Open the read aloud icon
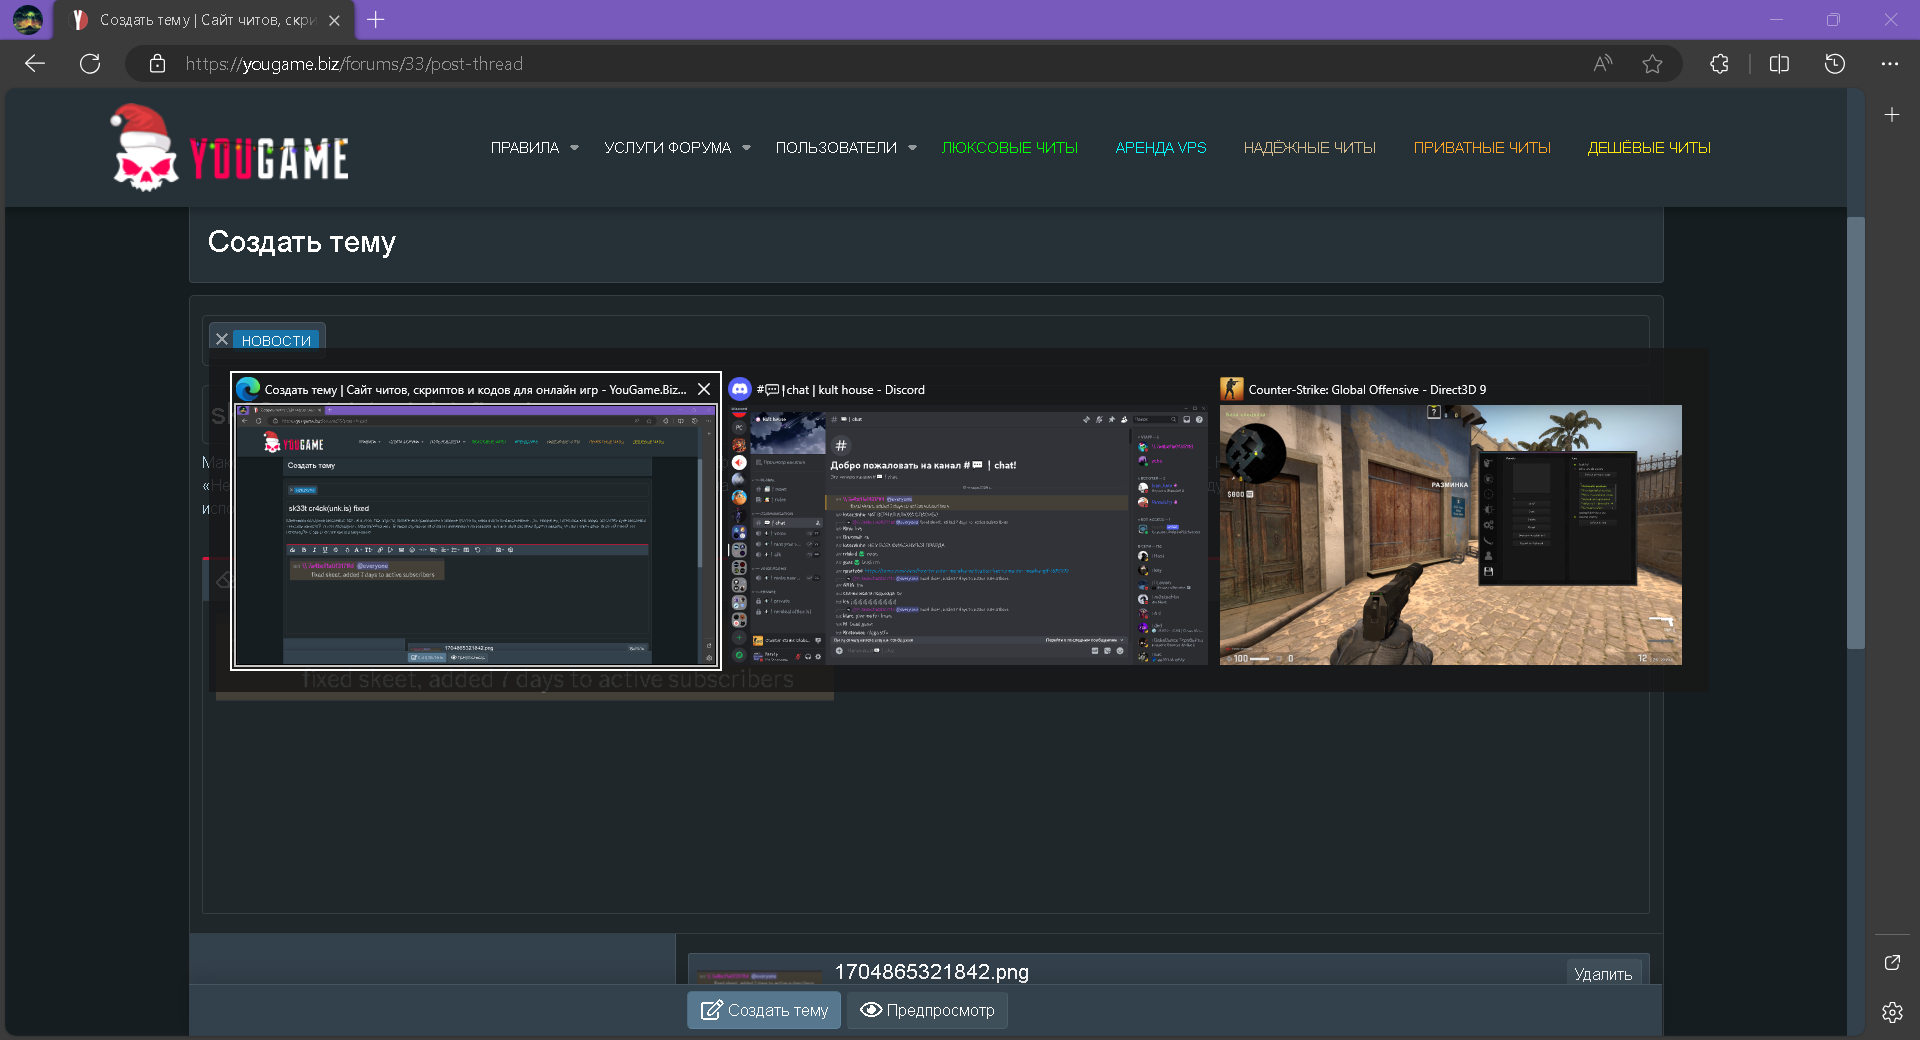The width and height of the screenshot is (1920, 1040). click(x=1603, y=64)
